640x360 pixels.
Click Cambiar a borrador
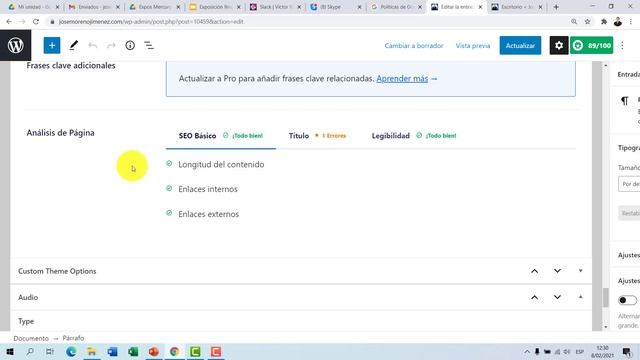click(x=414, y=45)
